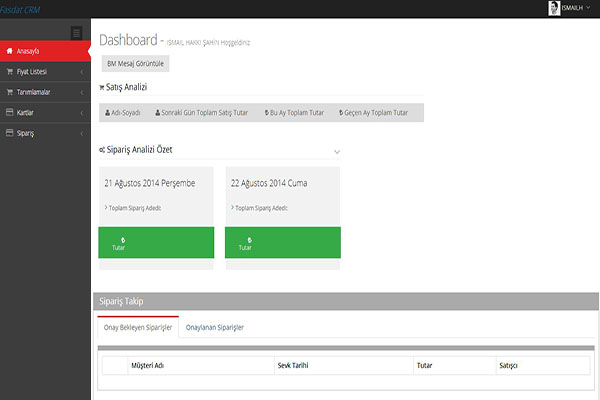Viewport: 600px width, 400px height.
Task: Open the ISMAILH user dropdown arrow
Action: coord(588,8)
